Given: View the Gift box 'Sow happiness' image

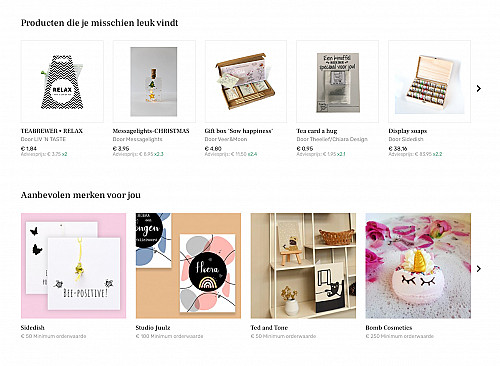Looking at the screenshot, I should click(x=246, y=81).
